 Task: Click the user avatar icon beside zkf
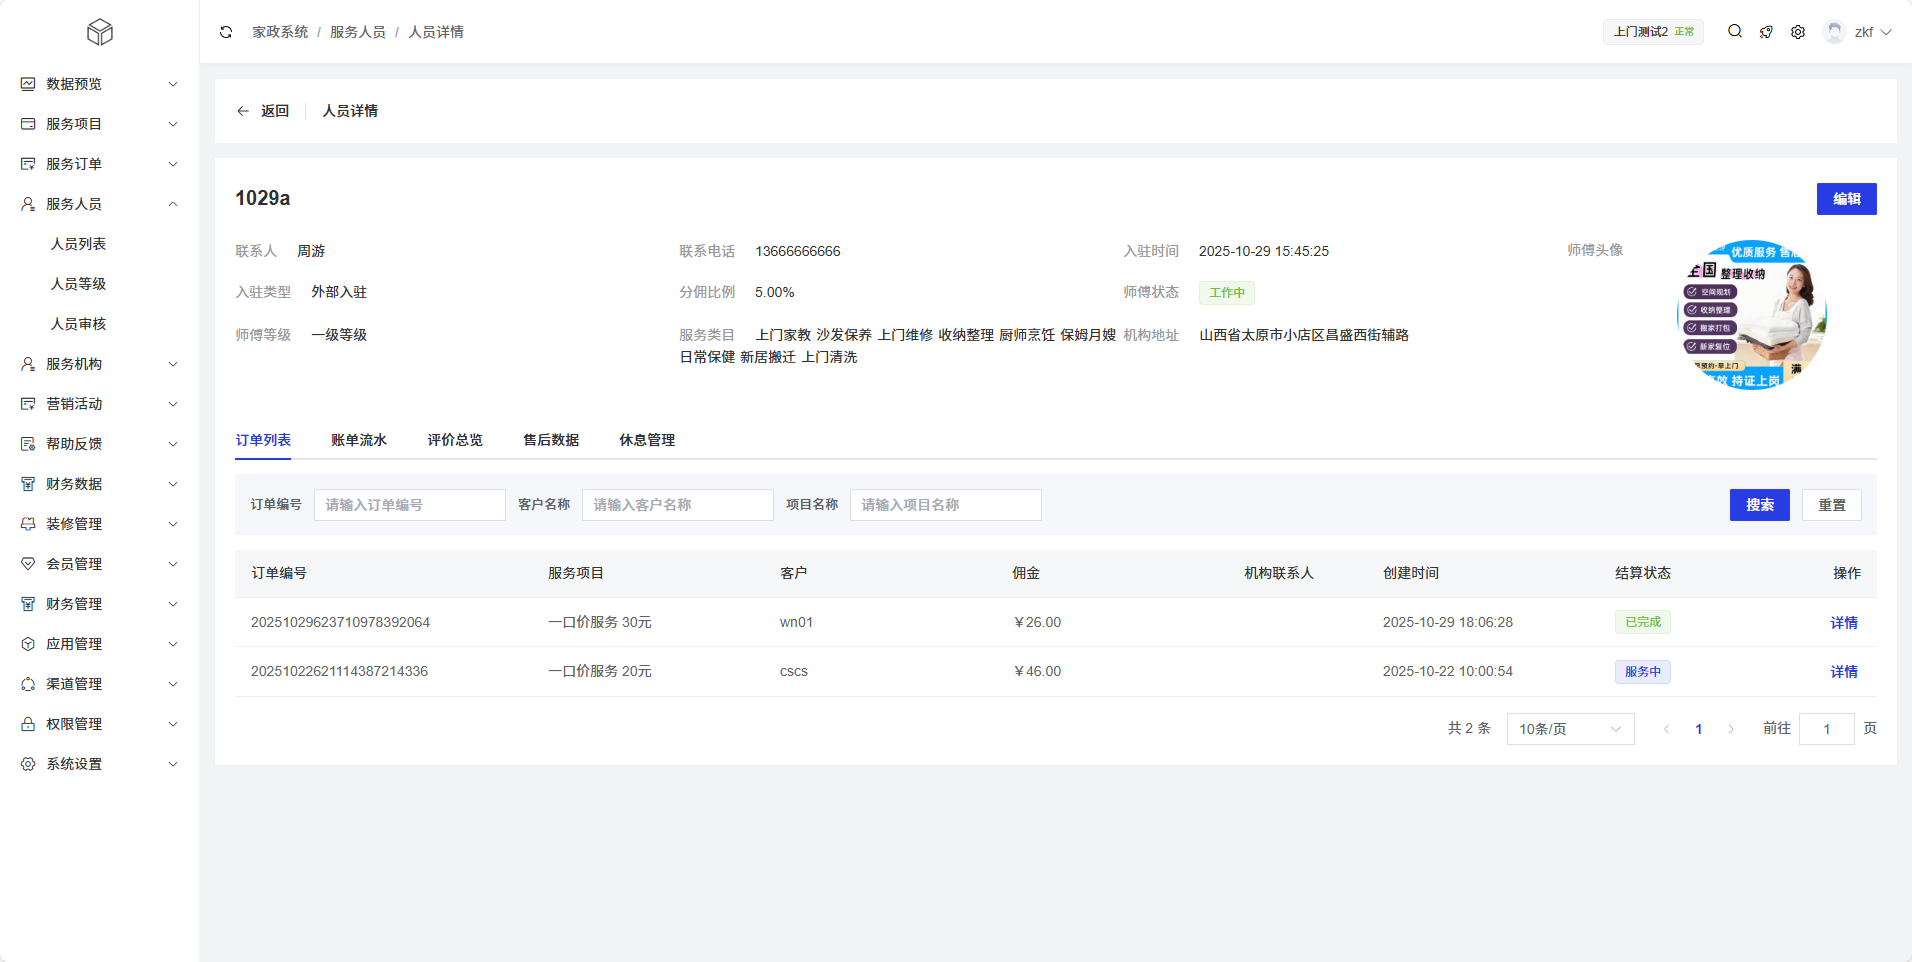pos(1834,32)
